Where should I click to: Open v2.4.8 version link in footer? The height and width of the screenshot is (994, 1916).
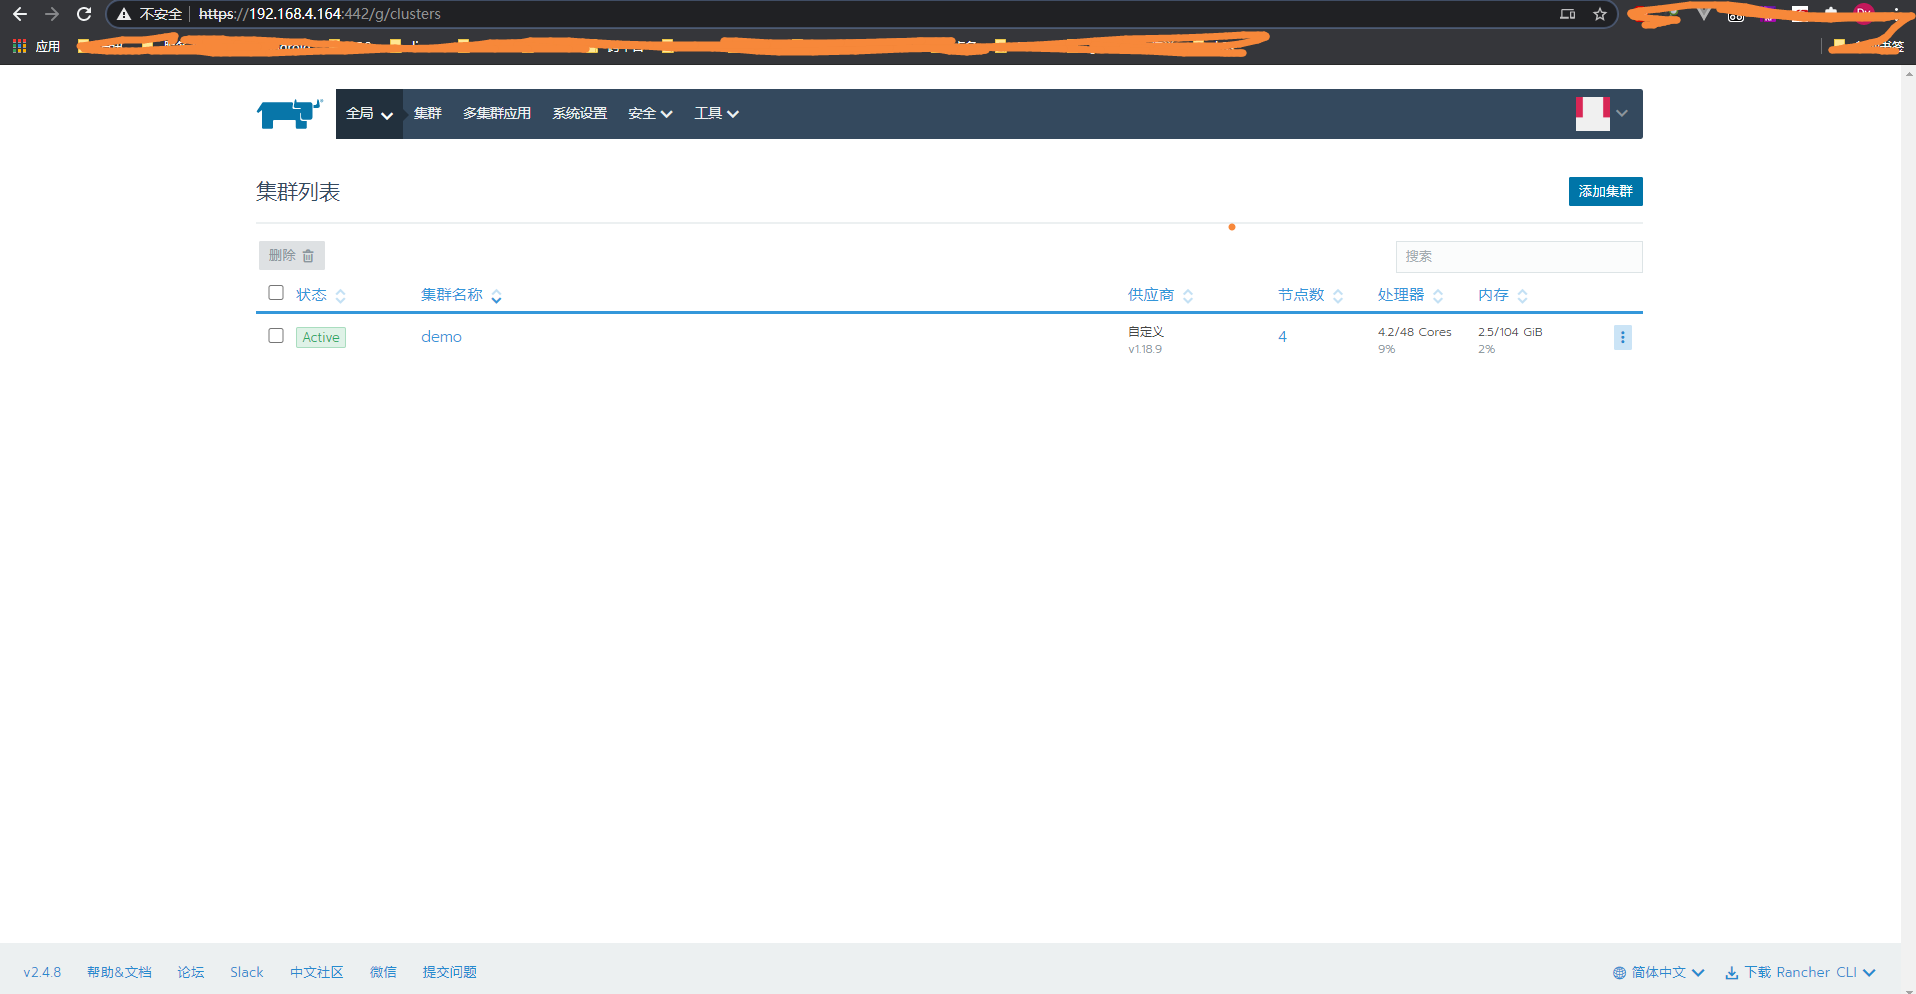[42, 973]
